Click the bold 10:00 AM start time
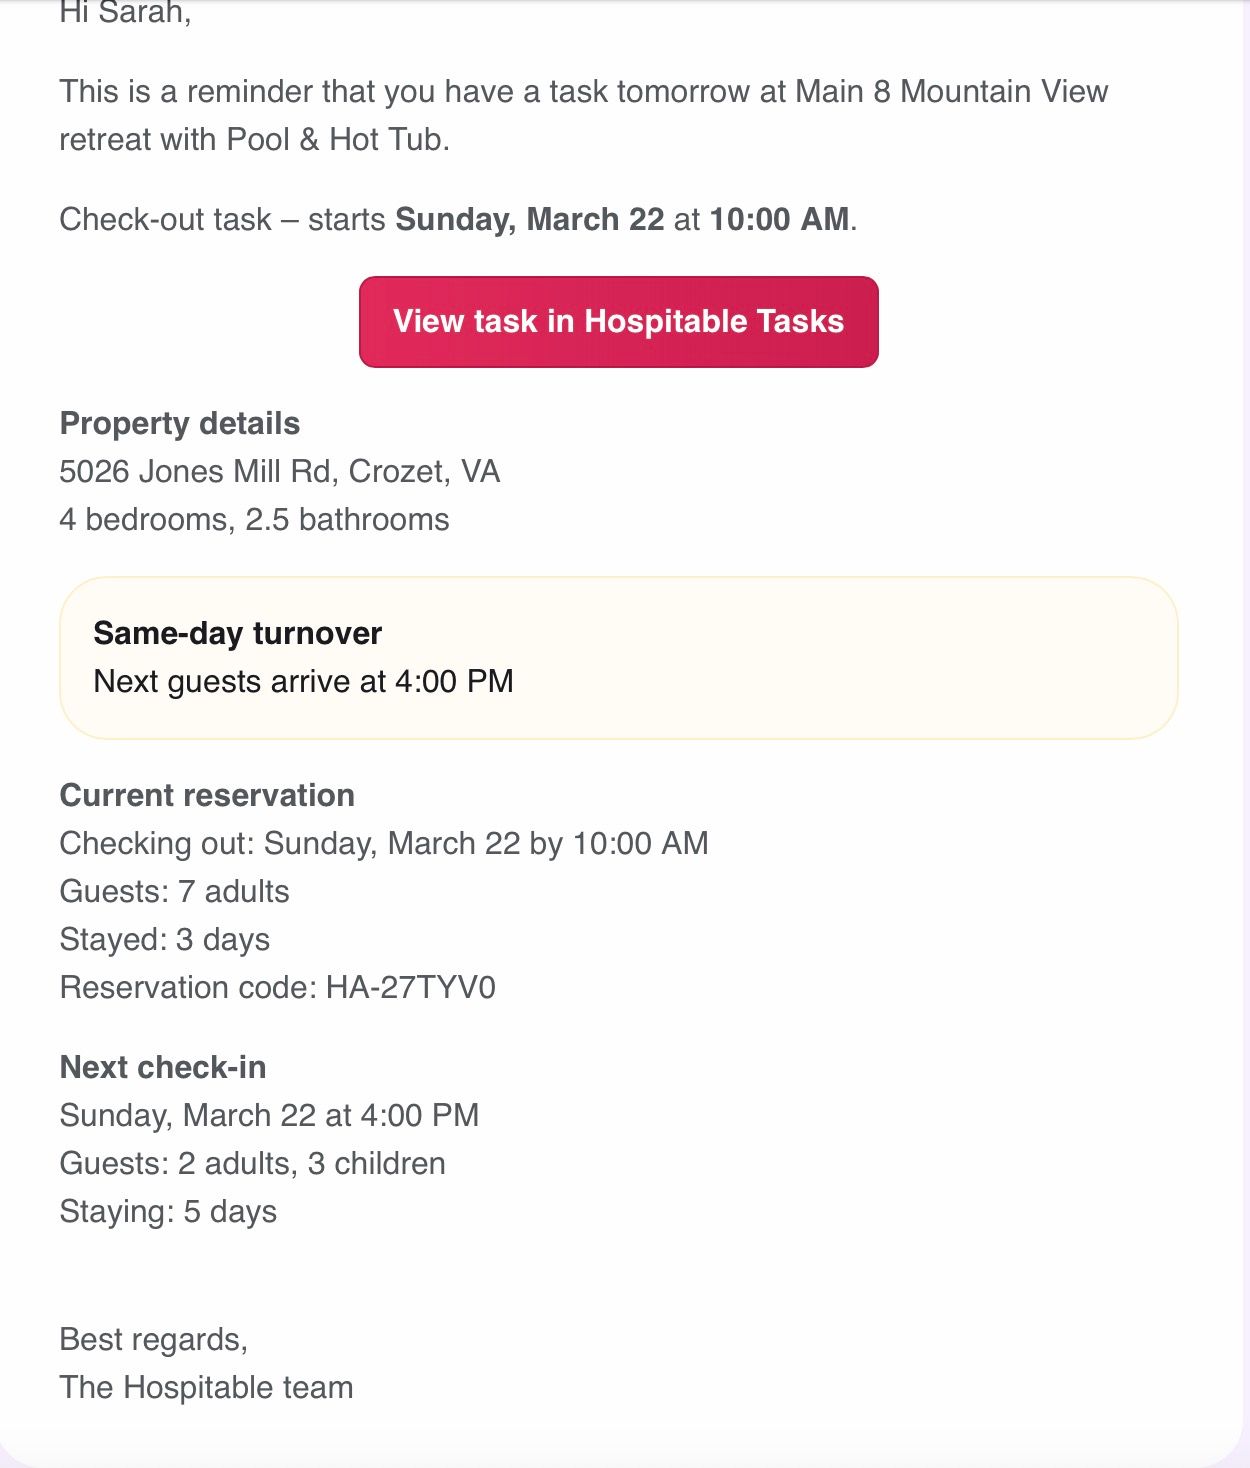Viewport: 1250px width, 1468px height. pos(780,220)
